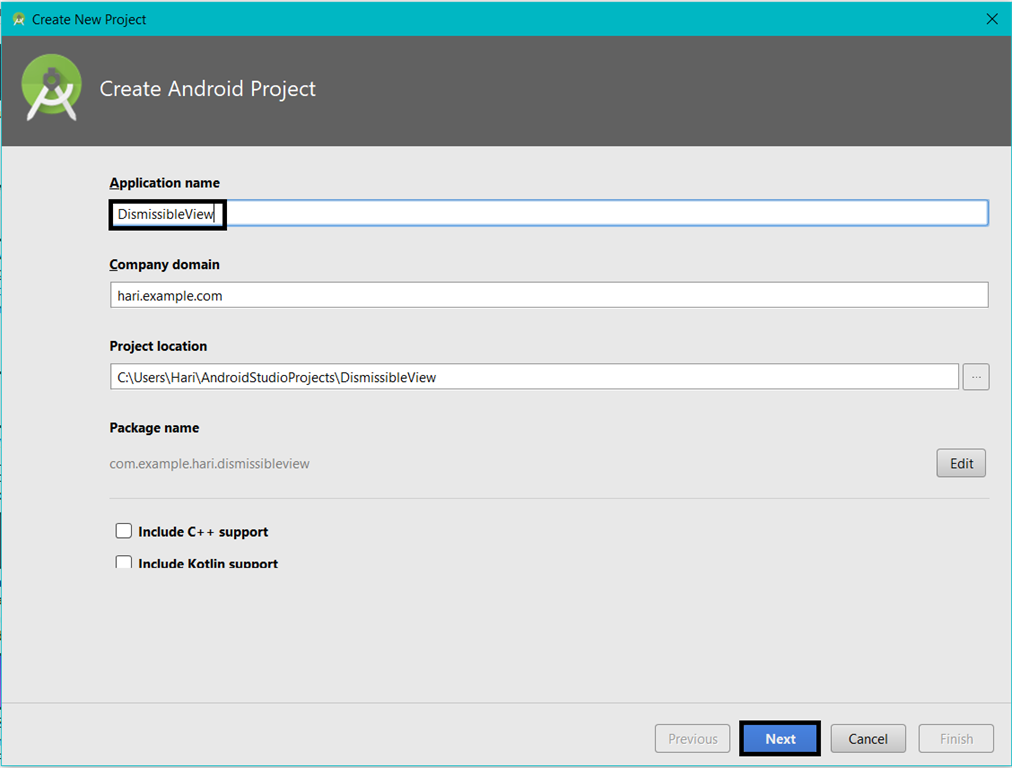Click the Next button
The width and height of the screenshot is (1012, 768).
[x=780, y=738]
